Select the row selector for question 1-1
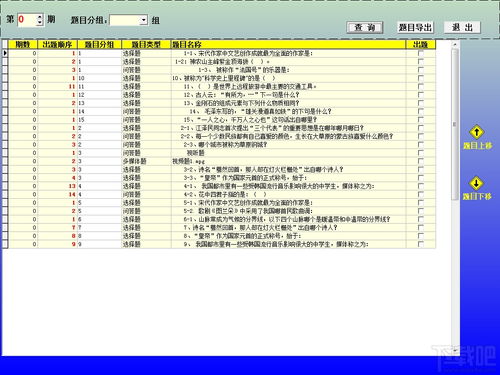 (x=5, y=53)
